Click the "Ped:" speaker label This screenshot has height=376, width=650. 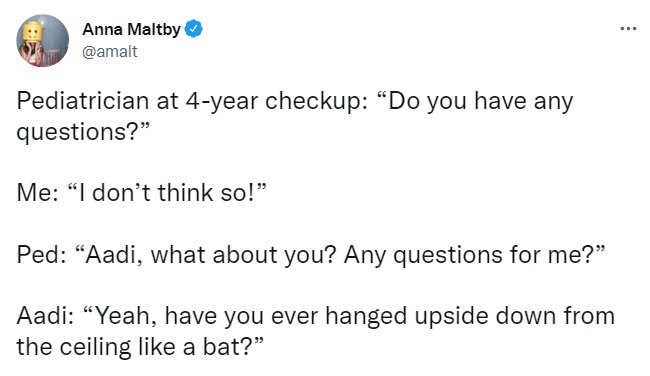41,255
